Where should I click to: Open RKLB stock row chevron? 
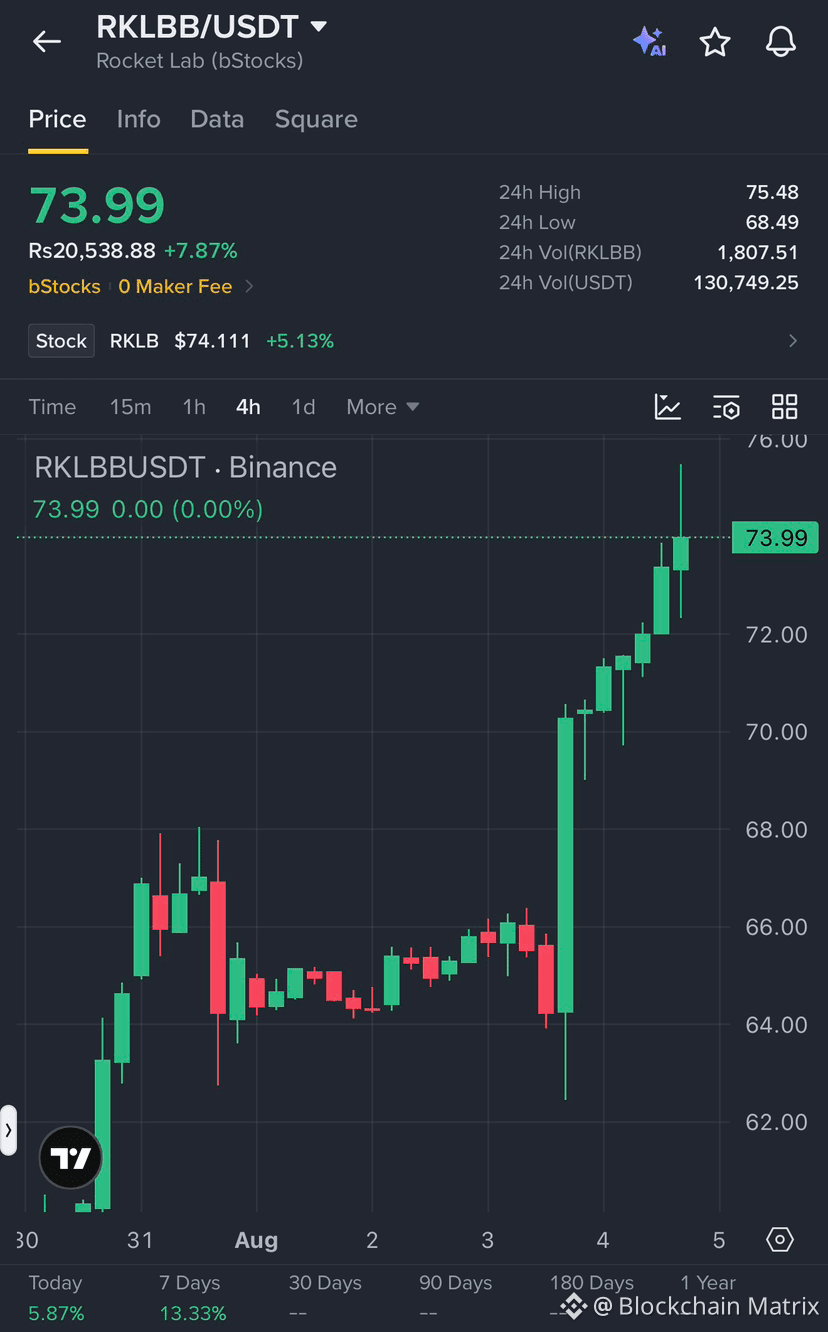click(793, 341)
